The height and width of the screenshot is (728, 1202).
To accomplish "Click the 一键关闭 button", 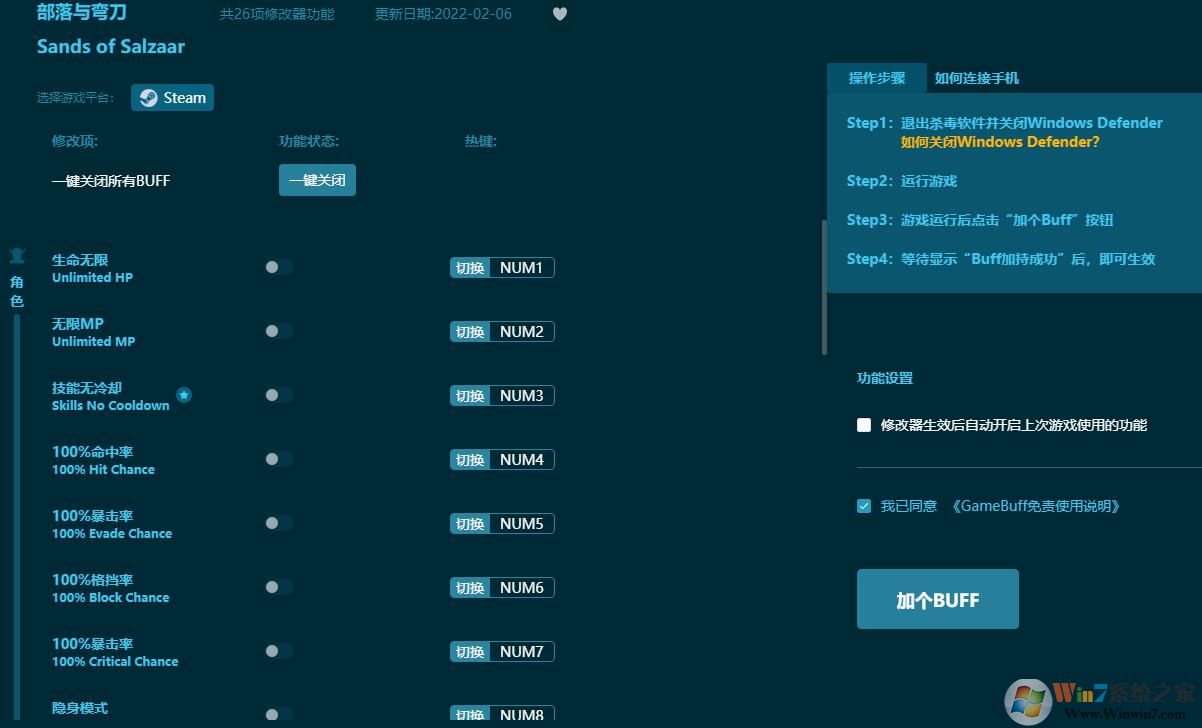I will 317,180.
